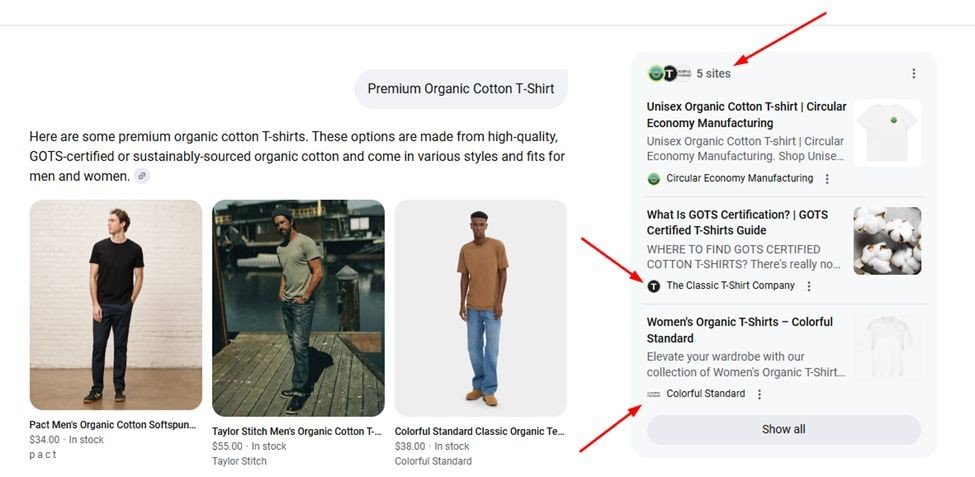Open options for The Classic T-Shirt Company

tap(809, 286)
